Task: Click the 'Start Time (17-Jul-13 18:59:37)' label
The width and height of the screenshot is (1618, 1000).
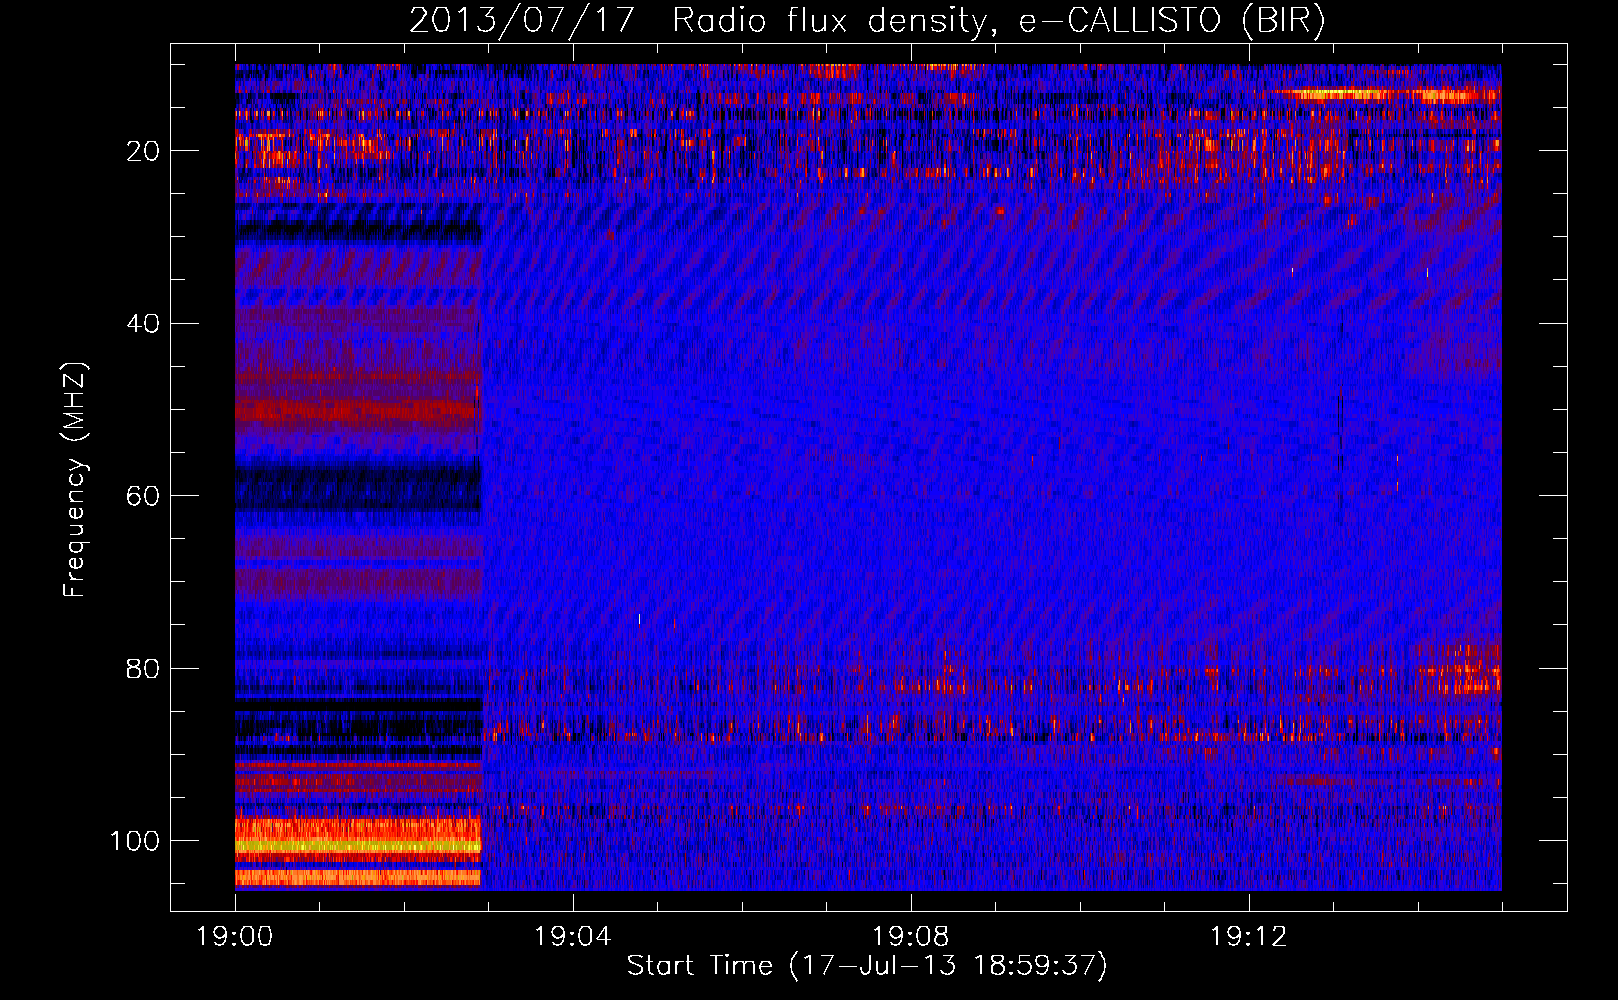Action: [867, 966]
